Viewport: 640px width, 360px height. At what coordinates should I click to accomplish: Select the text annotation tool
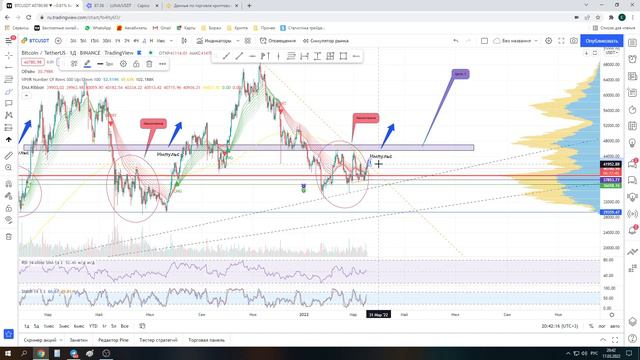pyautogui.click(x=9, y=103)
